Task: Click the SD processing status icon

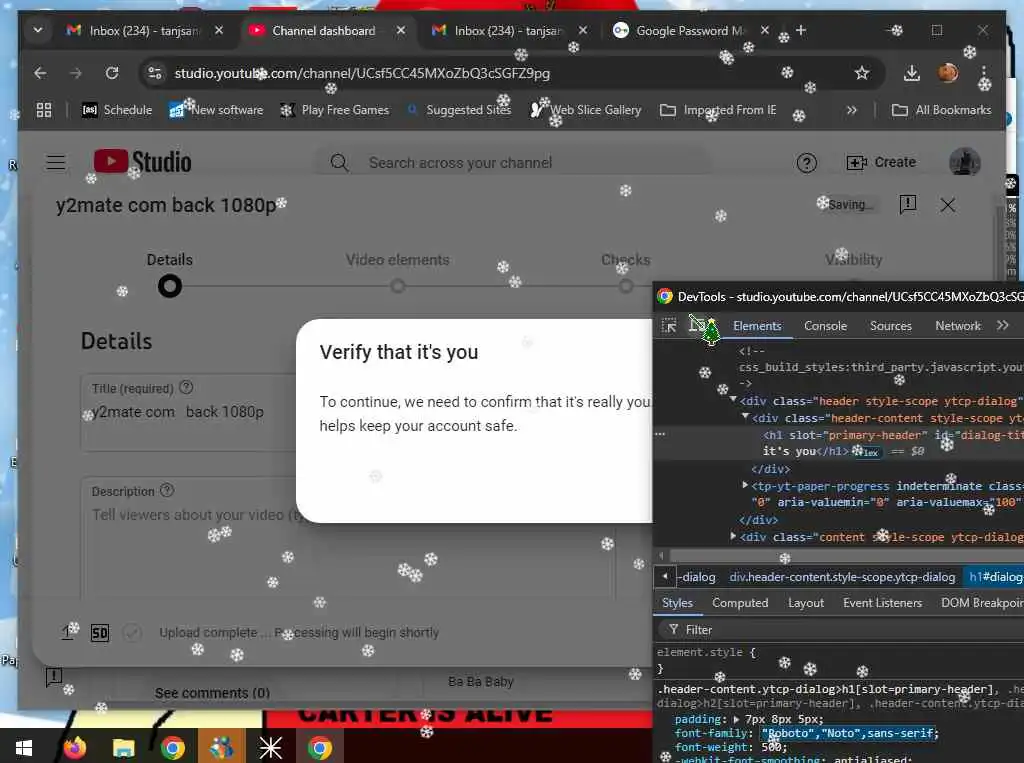Action: point(100,632)
